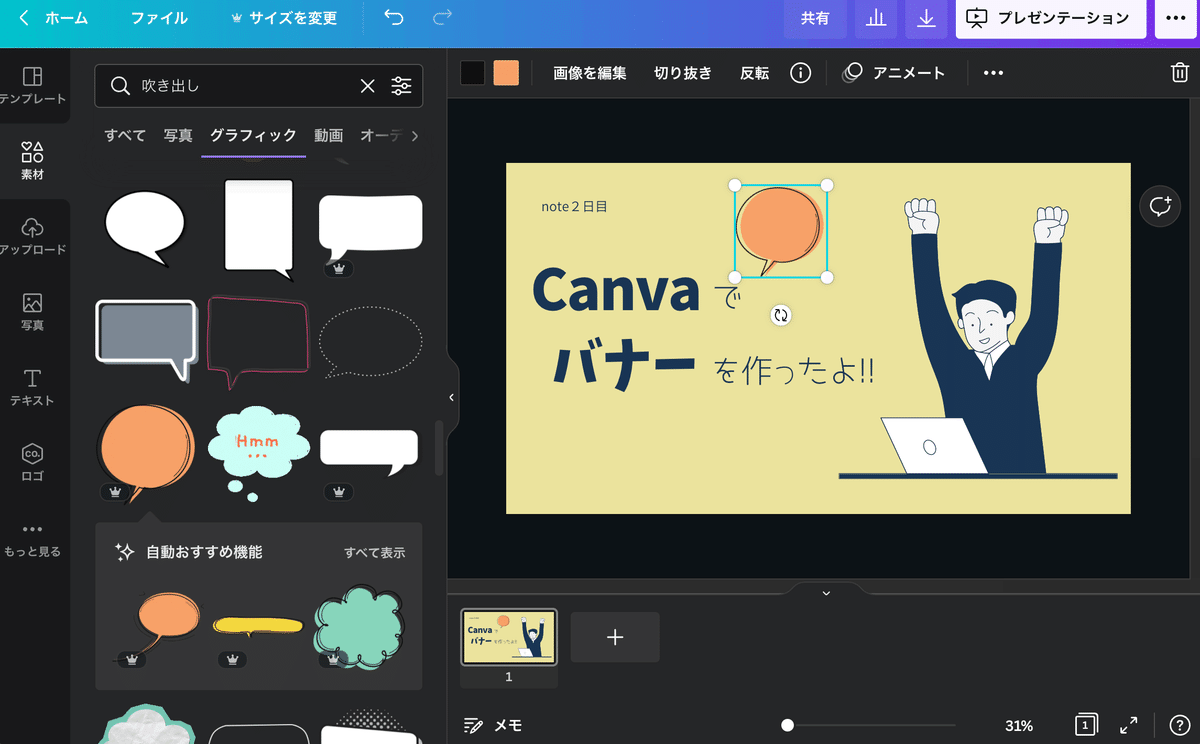
Task: Click the rotate handle below the bubble
Action: [x=781, y=315]
